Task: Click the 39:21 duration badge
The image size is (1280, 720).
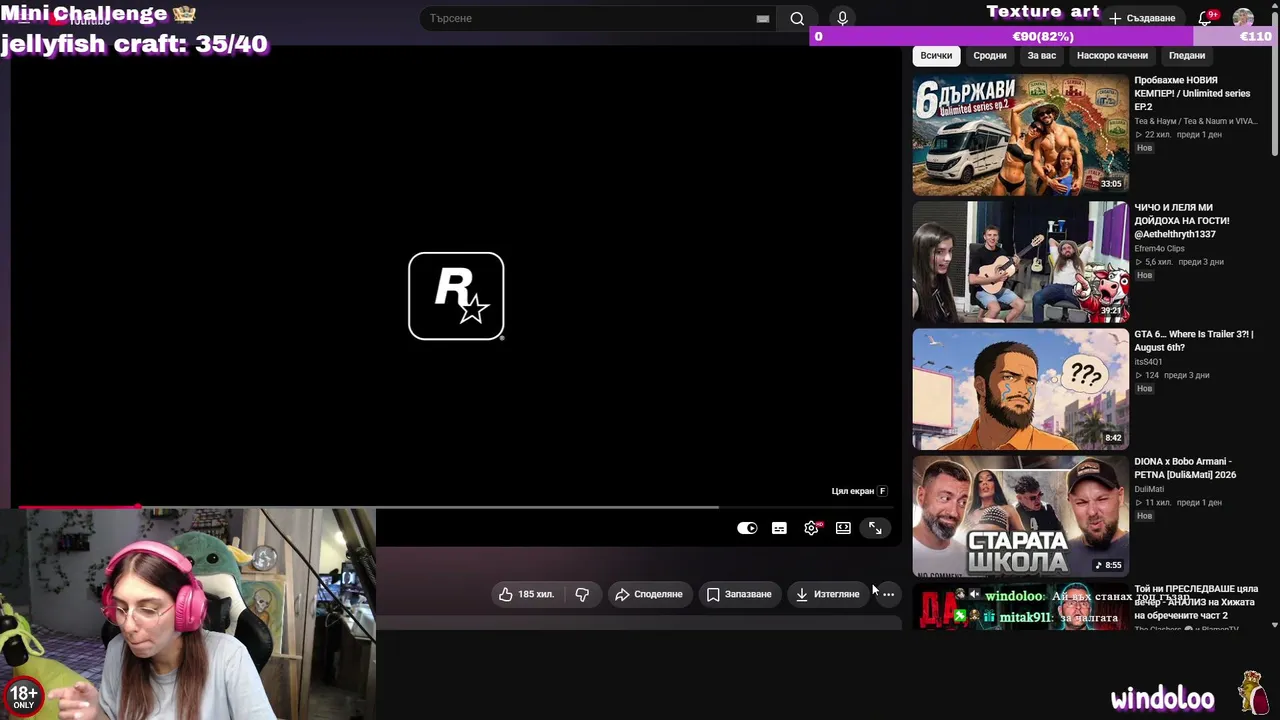Action: point(1111,311)
